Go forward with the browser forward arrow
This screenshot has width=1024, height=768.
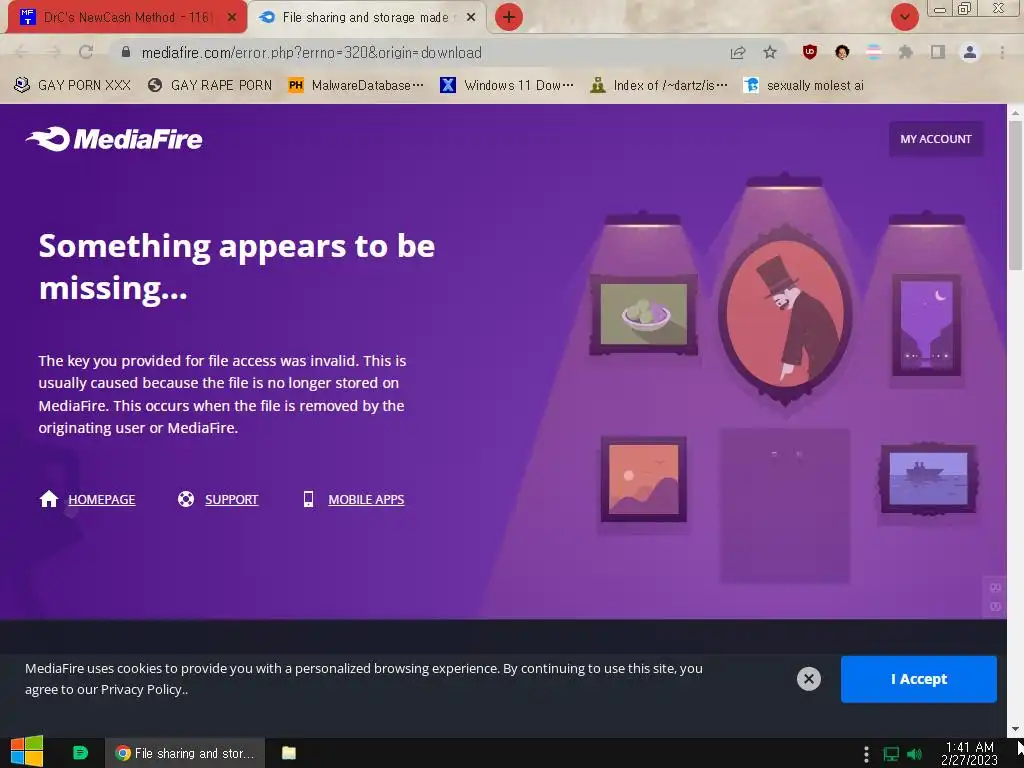point(54,52)
